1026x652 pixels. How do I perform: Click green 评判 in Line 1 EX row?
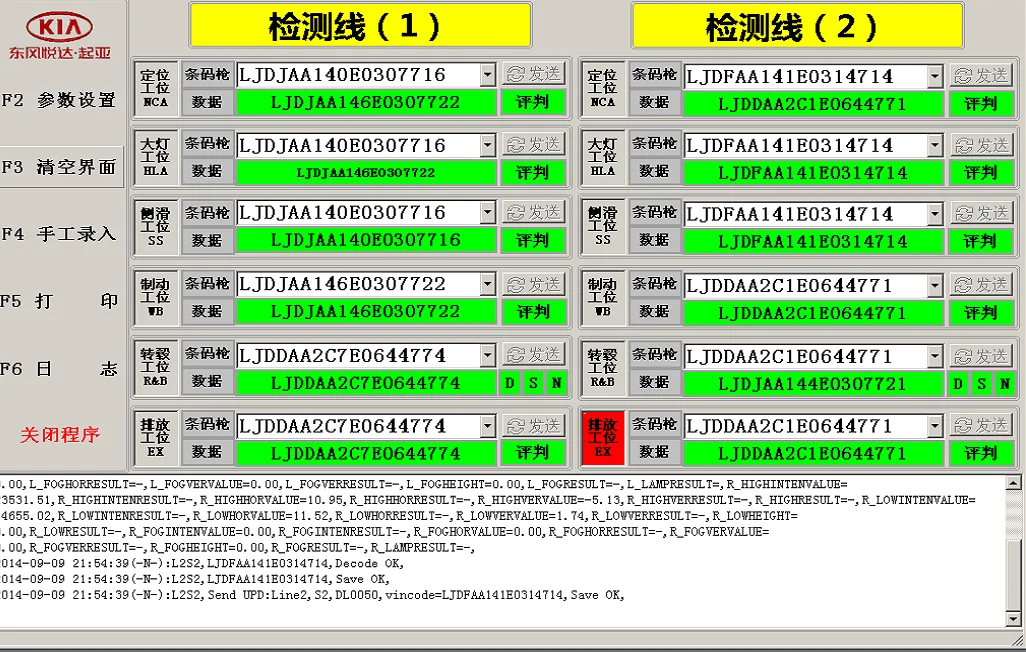[533, 452]
